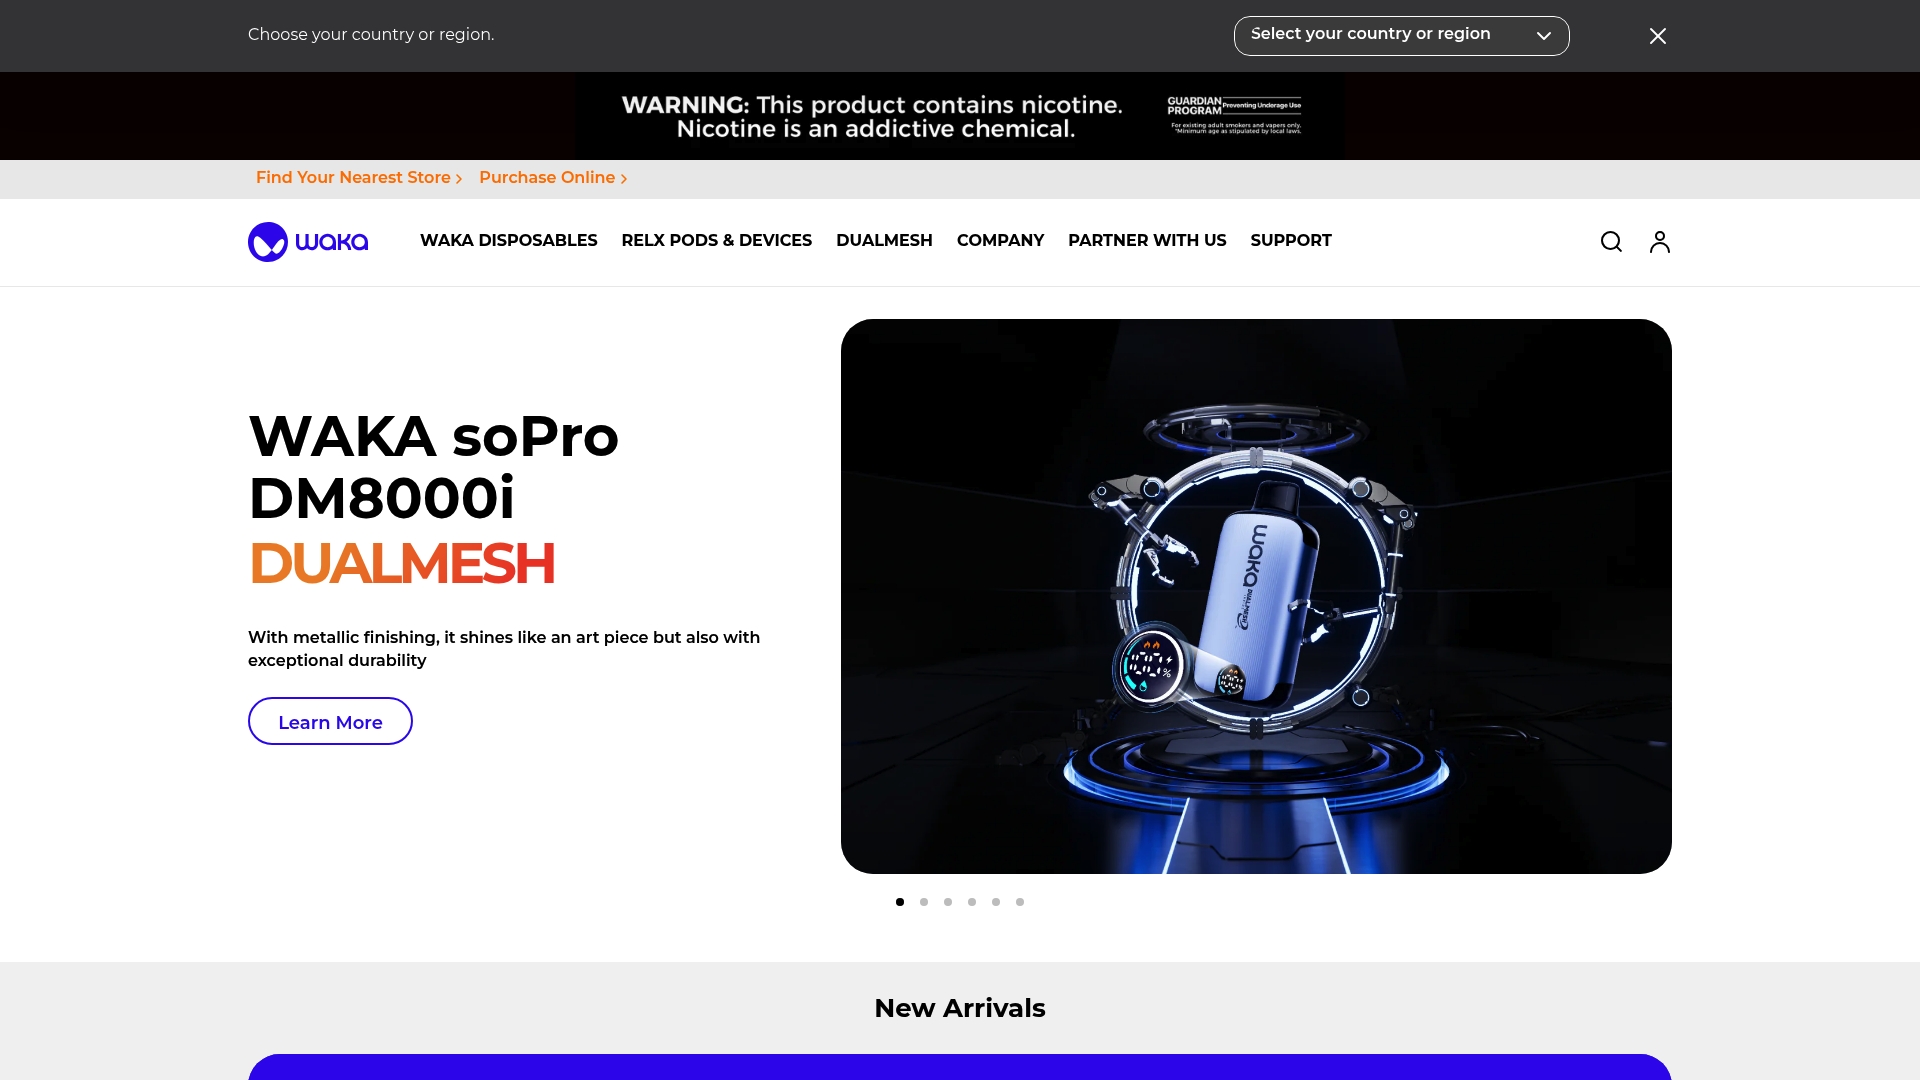This screenshot has height=1080, width=1920.
Task: Click the WAKA logo
Action: pos(308,242)
